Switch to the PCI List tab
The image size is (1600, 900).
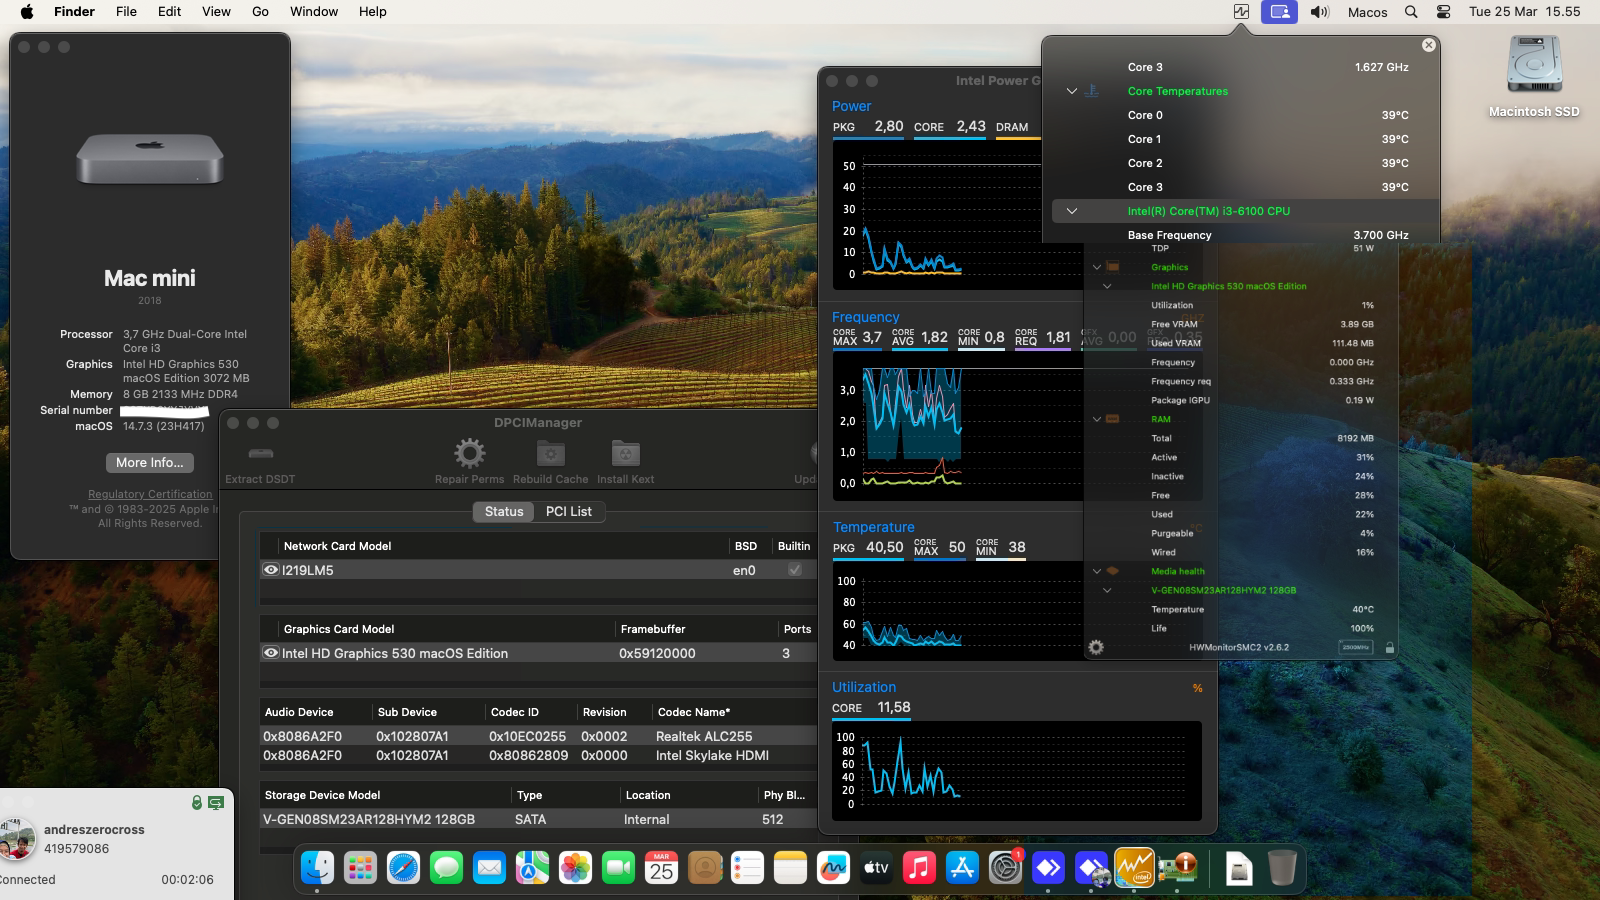(569, 511)
